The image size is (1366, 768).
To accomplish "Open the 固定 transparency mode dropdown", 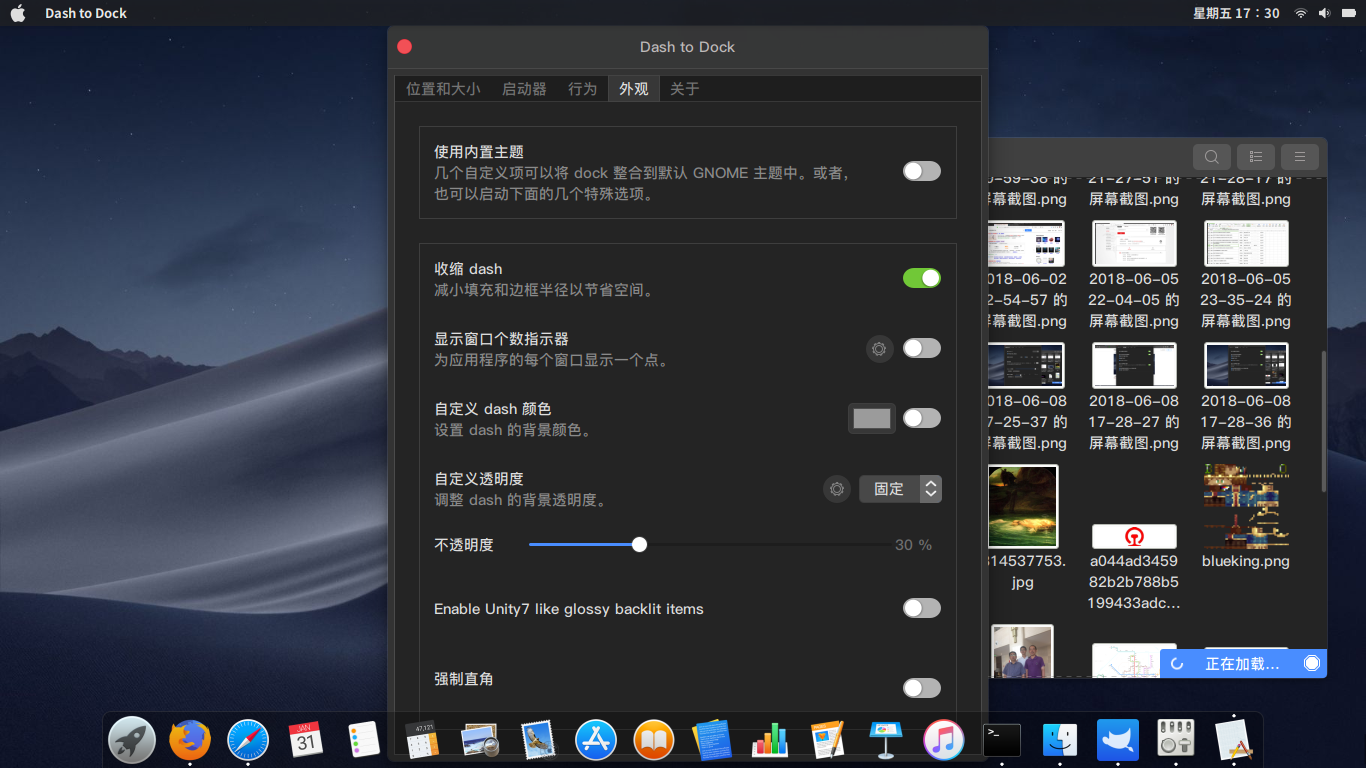I will coord(898,489).
